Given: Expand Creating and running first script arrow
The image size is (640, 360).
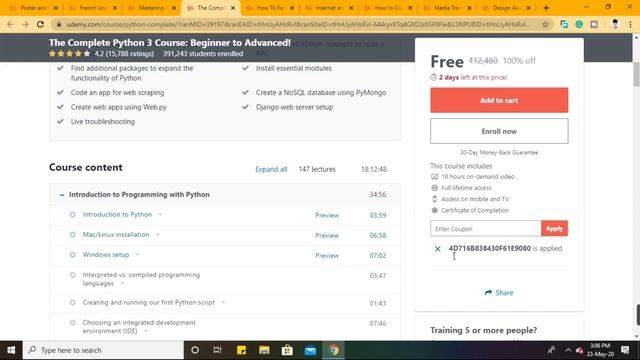Looking at the screenshot, I should (x=223, y=302).
